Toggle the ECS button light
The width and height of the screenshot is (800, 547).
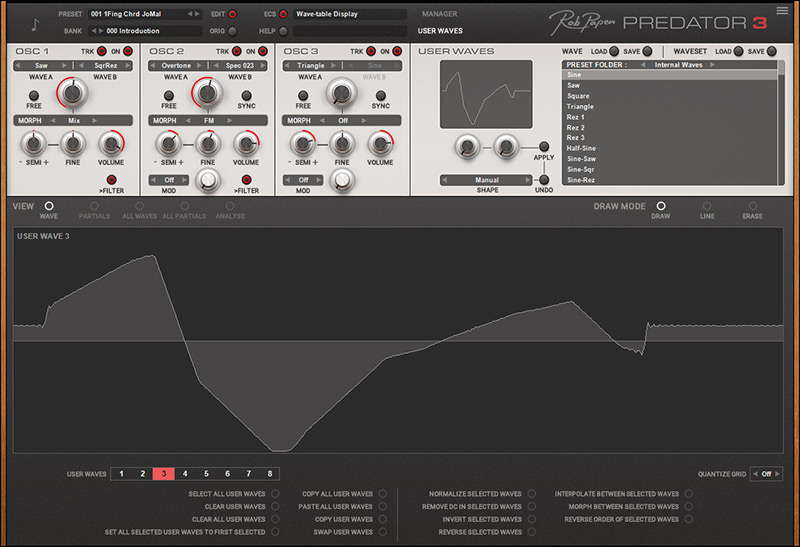283,14
